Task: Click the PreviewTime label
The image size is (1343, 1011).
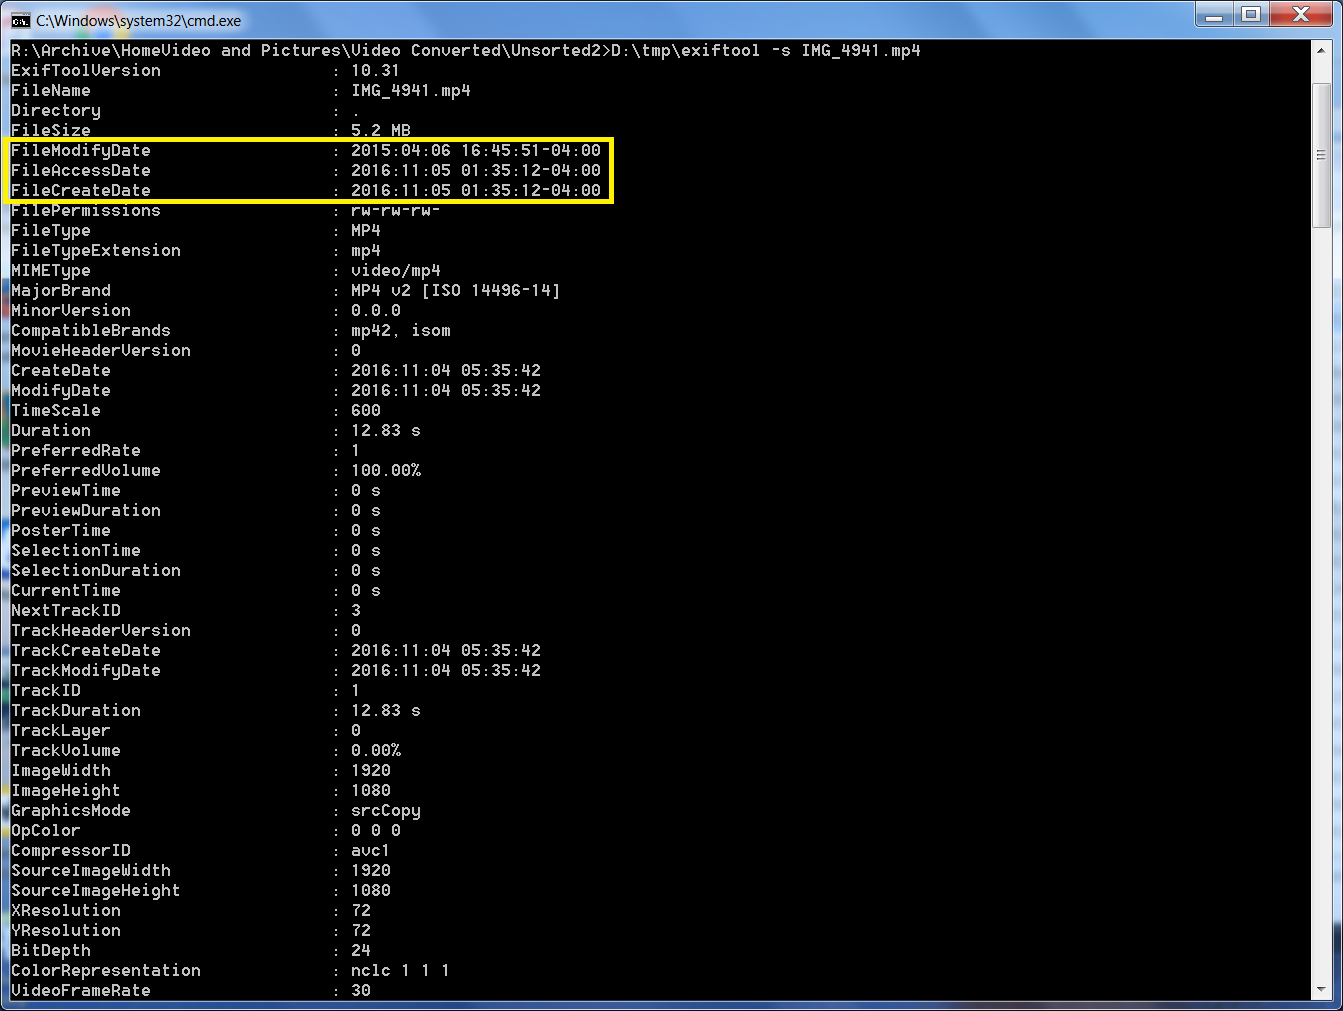Action: point(66,491)
